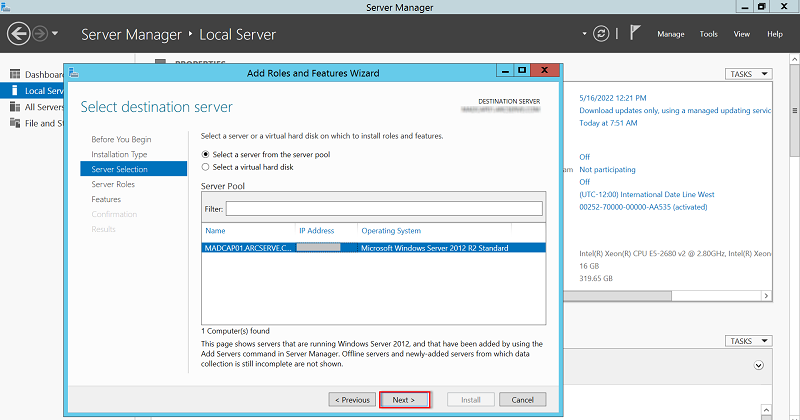Click the Filter text field
The height and width of the screenshot is (420, 800).
(384, 209)
